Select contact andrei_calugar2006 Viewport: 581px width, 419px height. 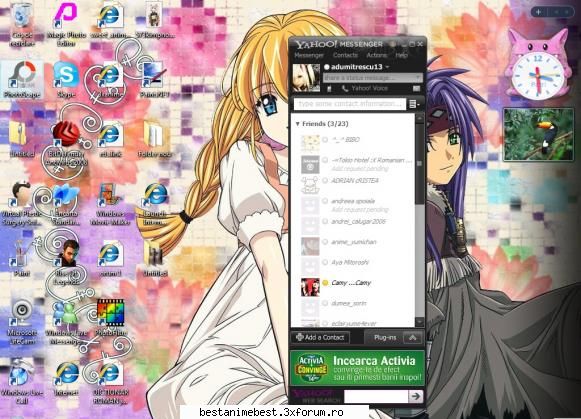point(353,226)
